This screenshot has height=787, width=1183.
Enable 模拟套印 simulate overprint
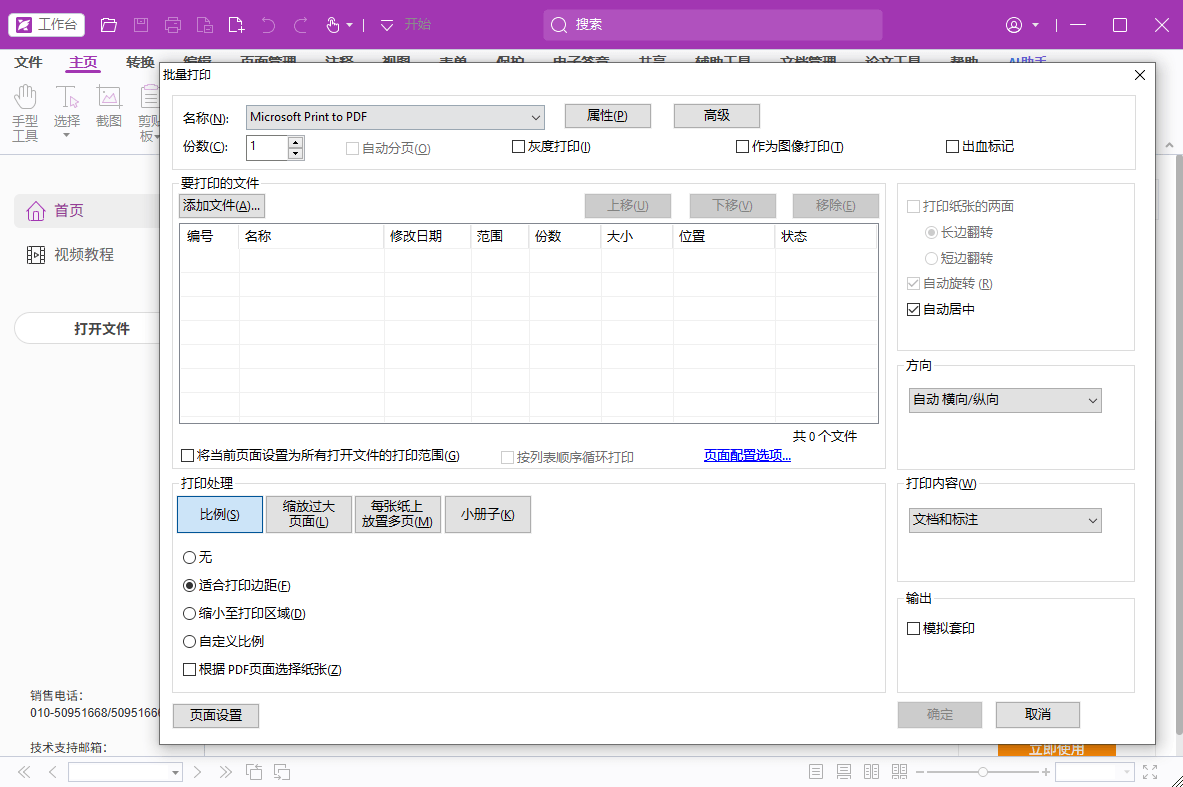[x=913, y=629]
